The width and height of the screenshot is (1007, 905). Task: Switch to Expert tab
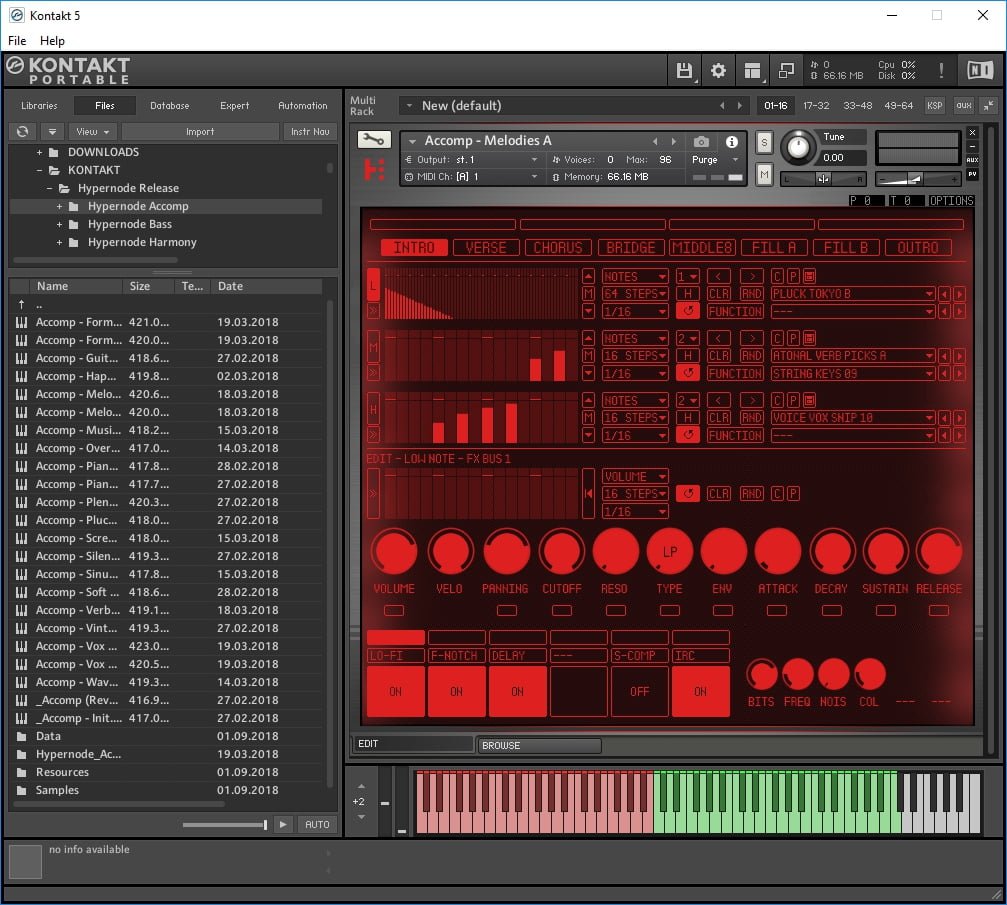[234, 105]
